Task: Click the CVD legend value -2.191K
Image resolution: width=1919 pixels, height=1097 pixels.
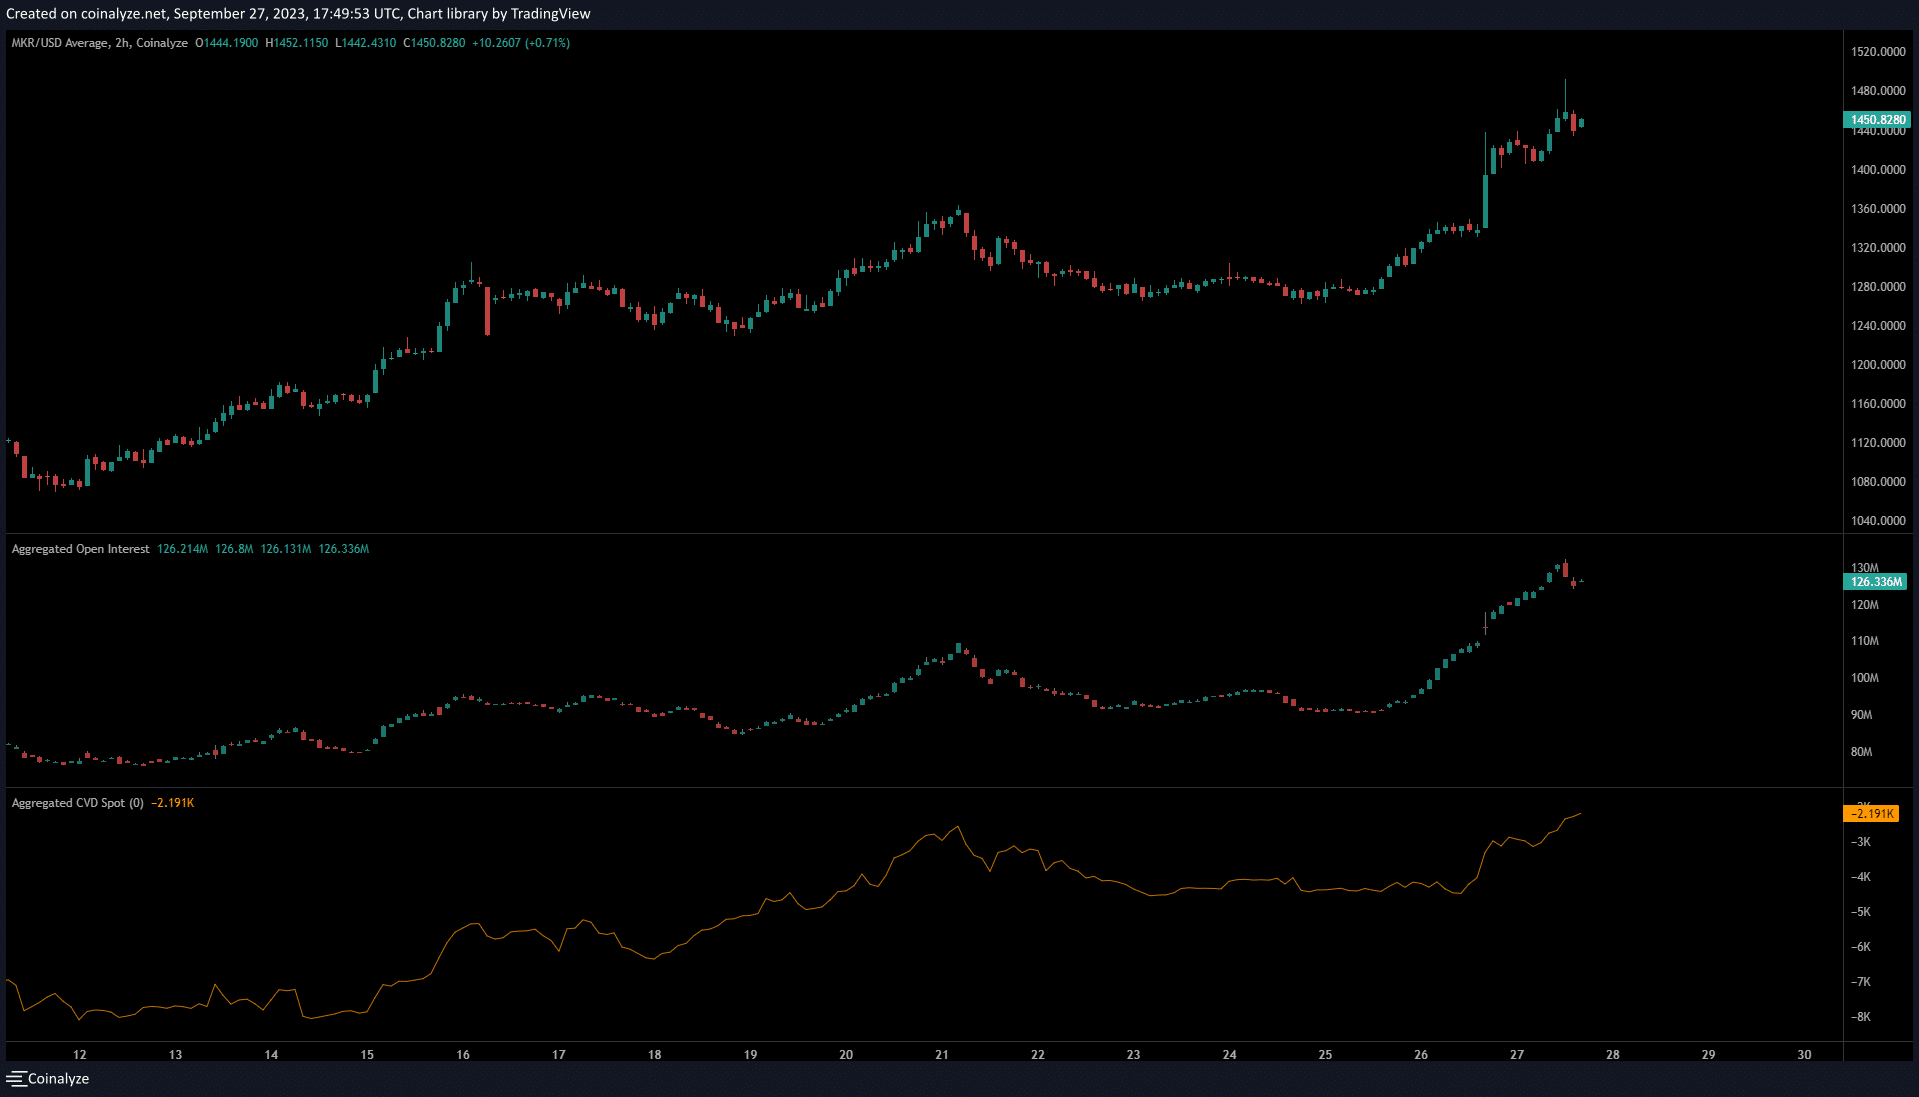Action: tap(173, 803)
